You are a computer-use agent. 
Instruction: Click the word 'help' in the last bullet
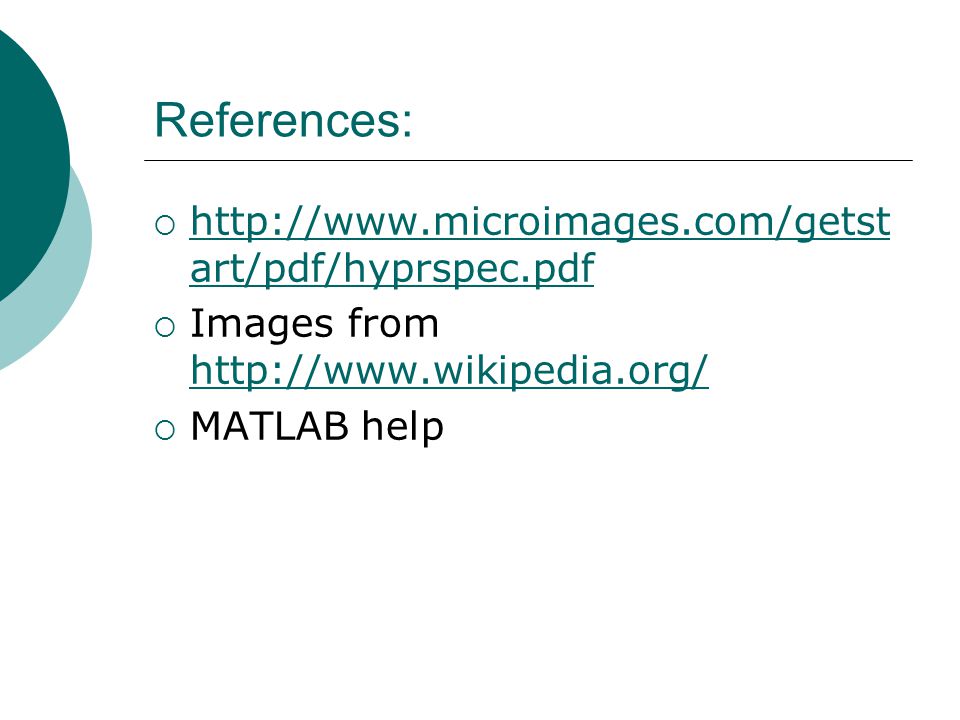tap(402, 426)
